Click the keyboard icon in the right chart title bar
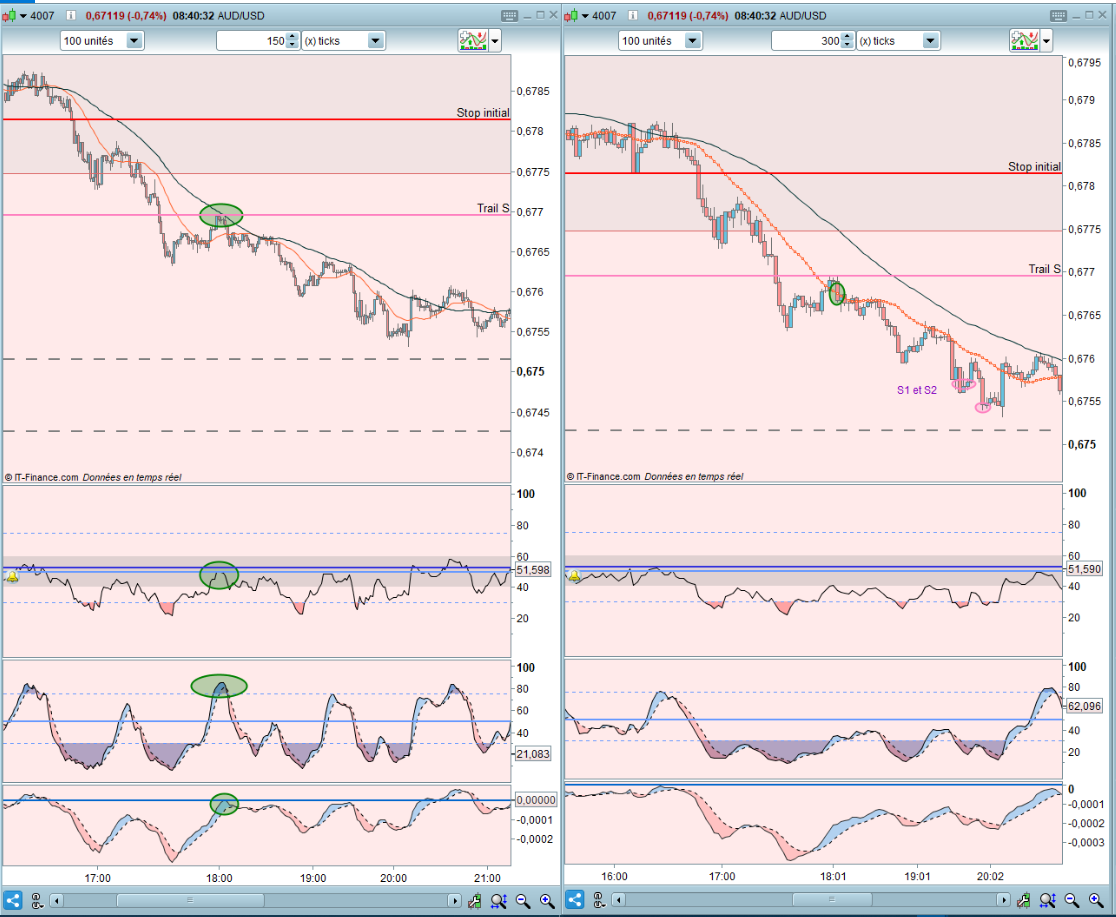Image resolution: width=1116 pixels, height=917 pixels. 1058,16
